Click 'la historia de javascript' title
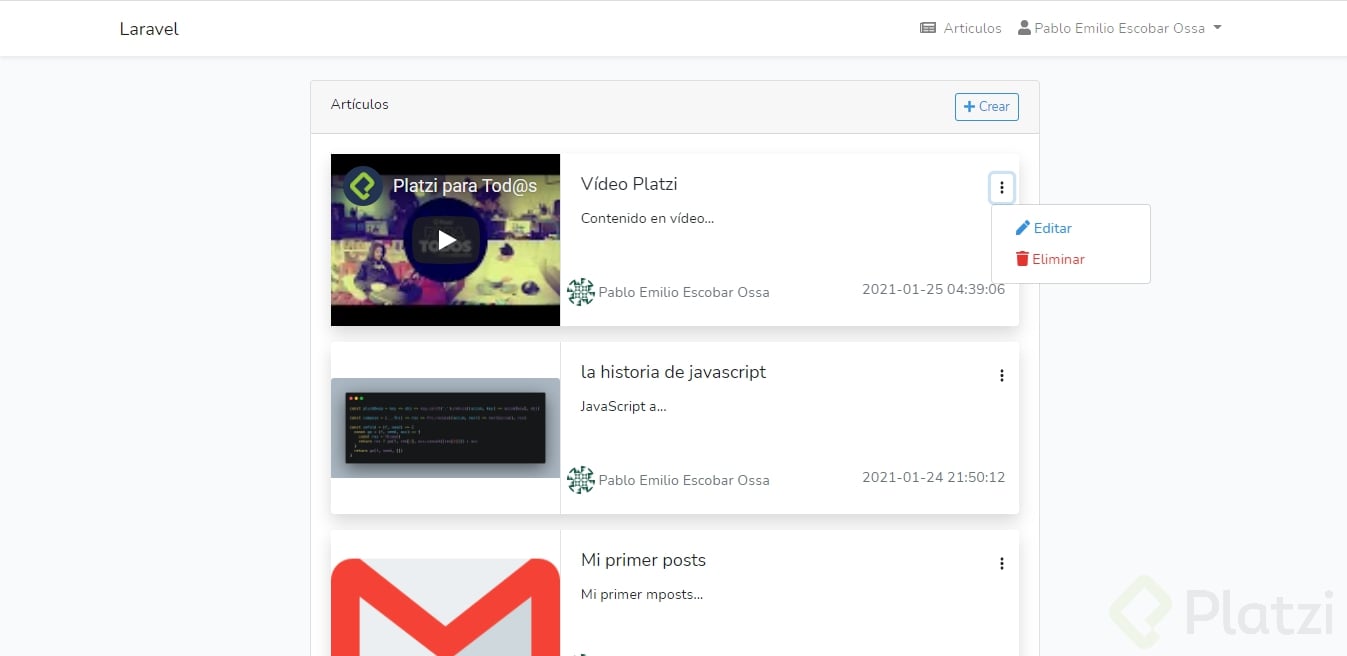This screenshot has height=656, width=1347. (x=673, y=372)
